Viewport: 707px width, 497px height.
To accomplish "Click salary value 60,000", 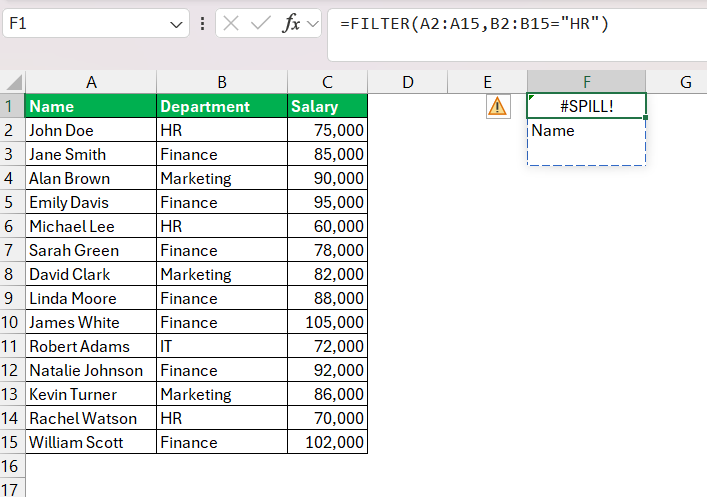I will click(x=327, y=226).
